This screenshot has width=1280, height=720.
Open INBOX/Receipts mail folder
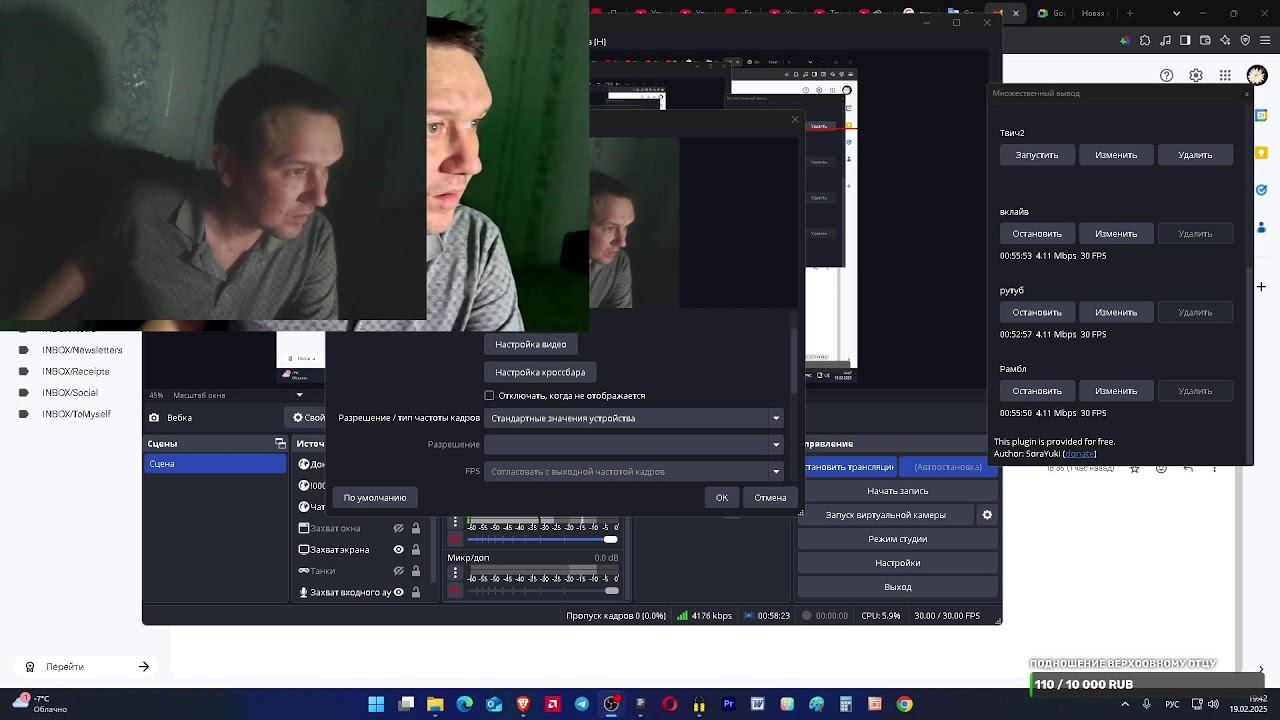76,372
